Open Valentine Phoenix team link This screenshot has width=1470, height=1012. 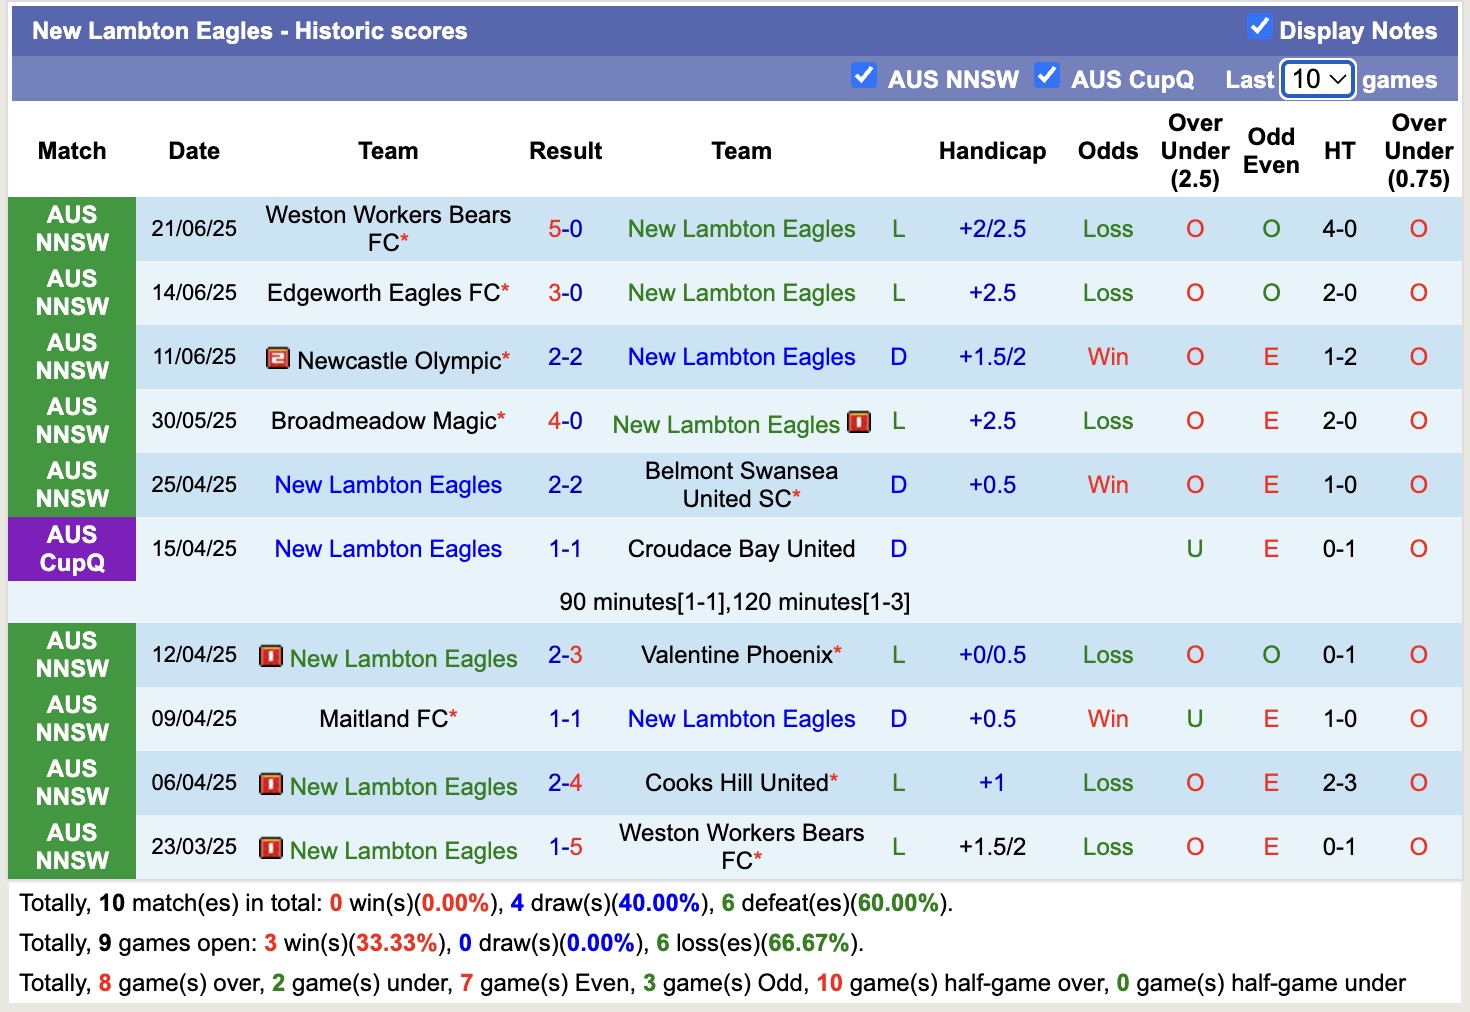pyautogui.click(x=736, y=655)
